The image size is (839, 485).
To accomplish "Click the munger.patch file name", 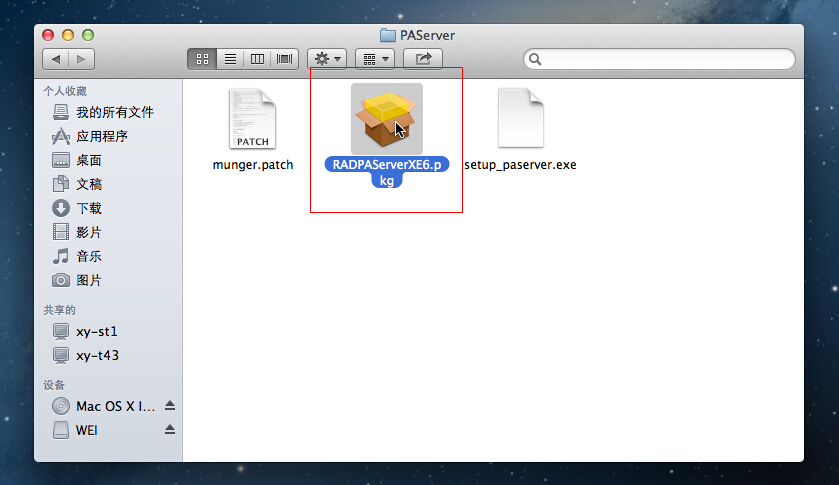I will coord(253,165).
